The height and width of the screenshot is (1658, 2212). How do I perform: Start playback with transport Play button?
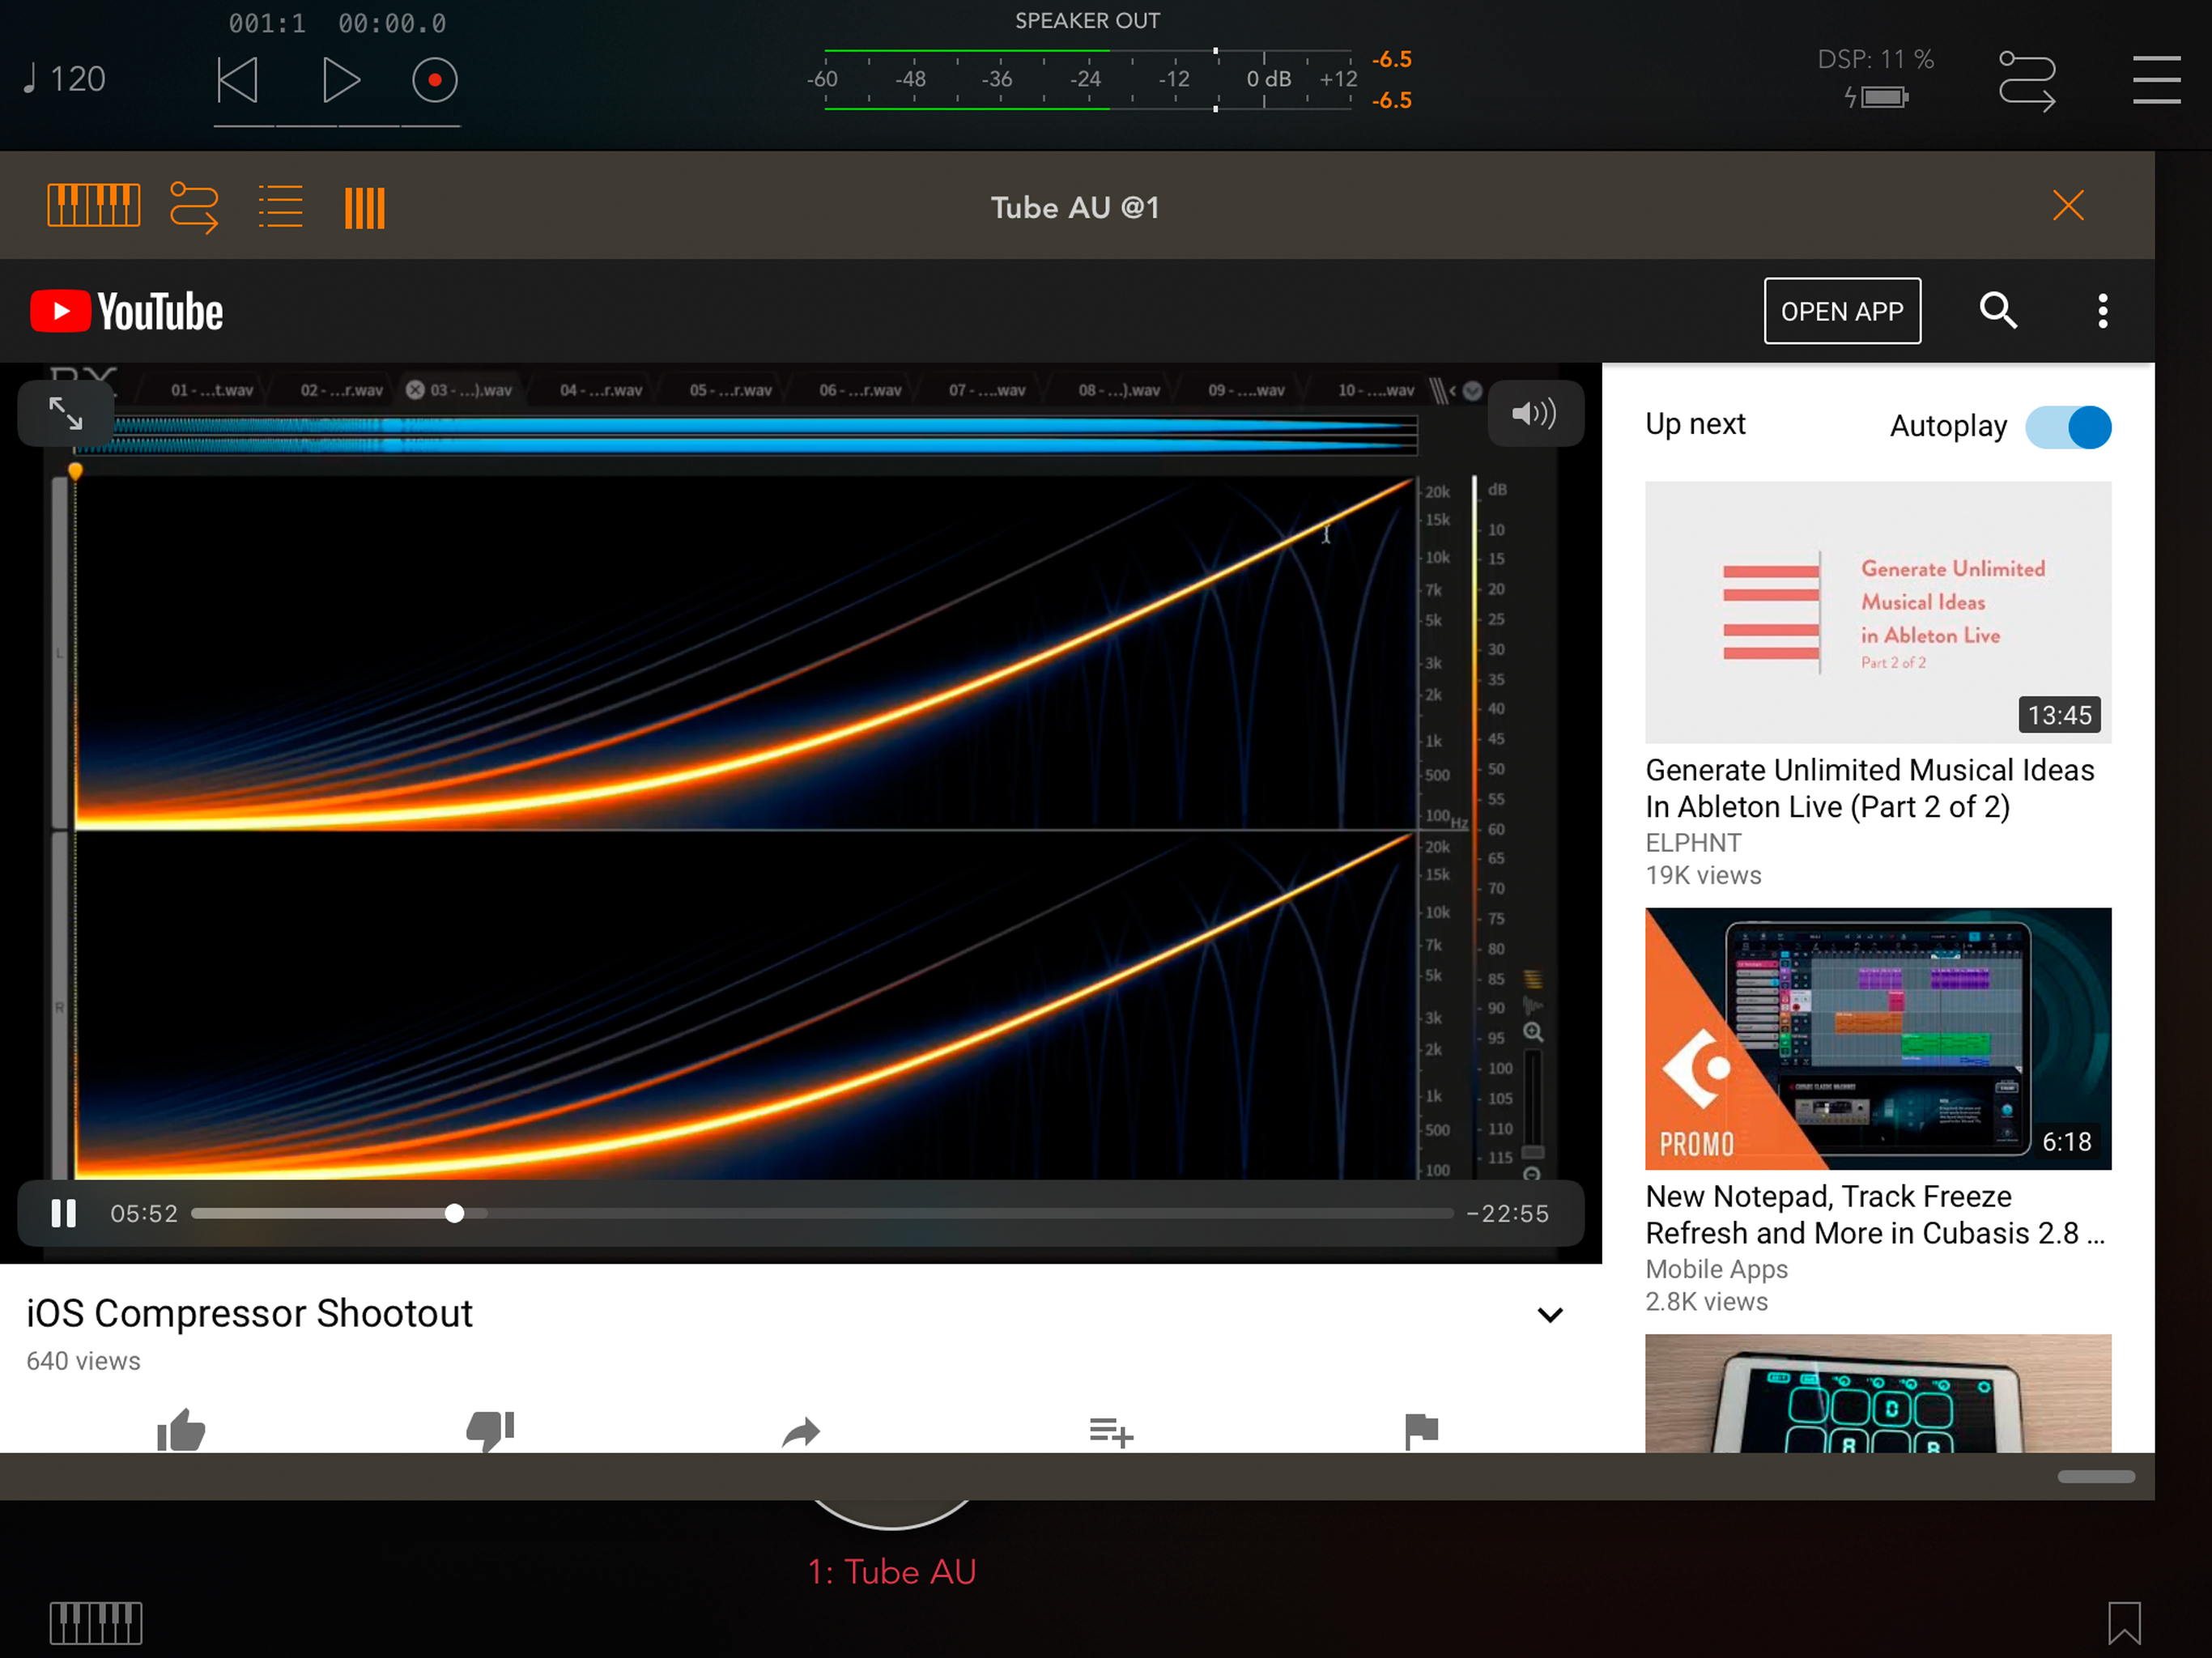click(x=340, y=80)
